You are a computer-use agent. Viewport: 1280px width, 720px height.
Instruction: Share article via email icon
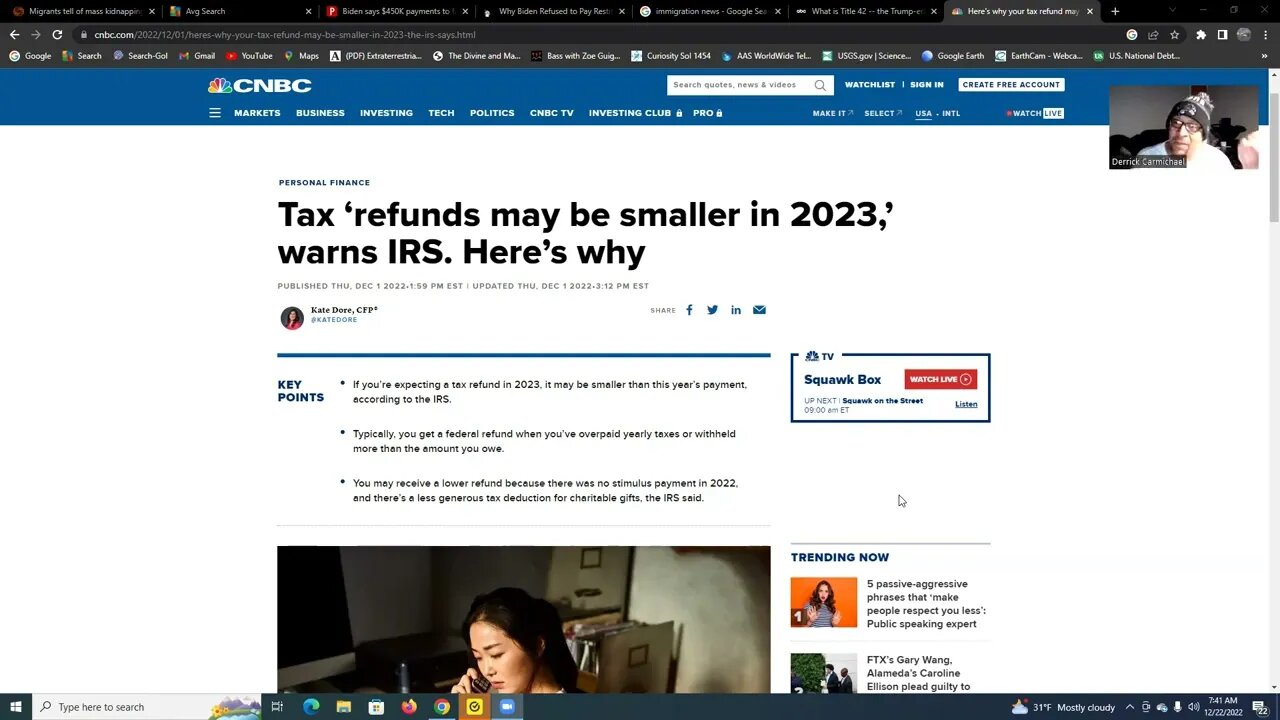759,310
